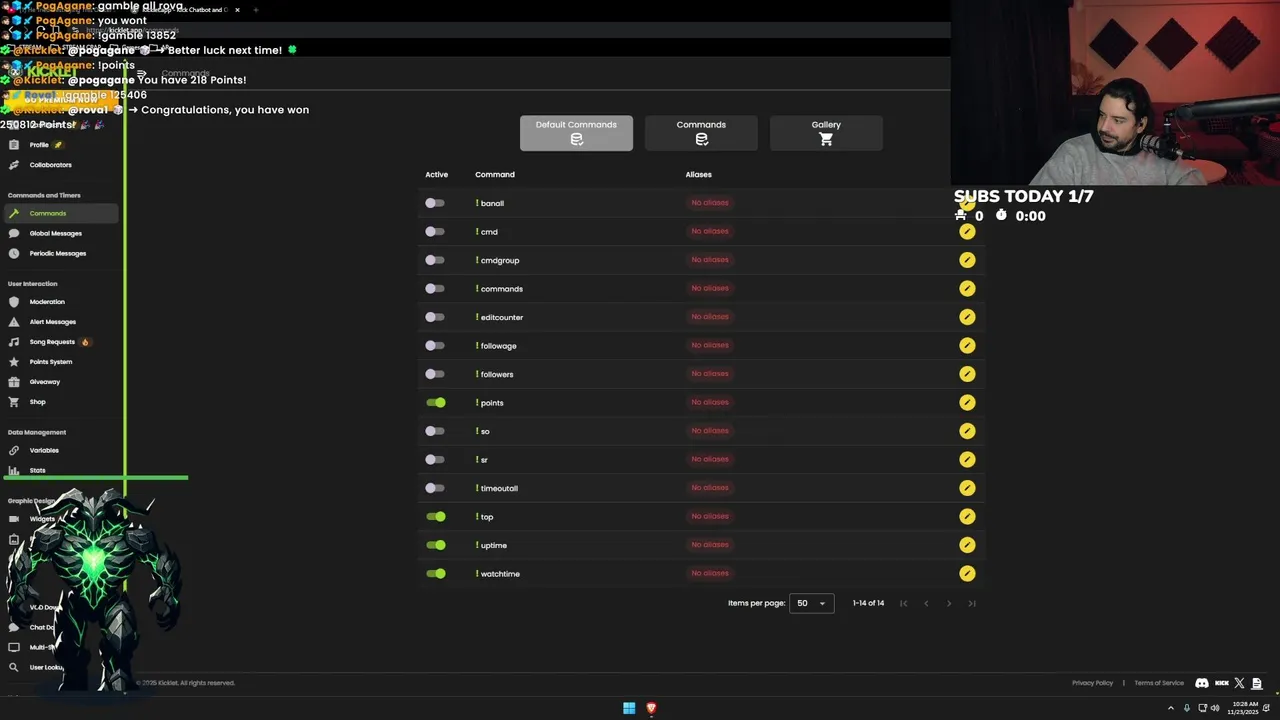Enable the so command toggle
The image size is (1280, 720).
[x=435, y=431]
